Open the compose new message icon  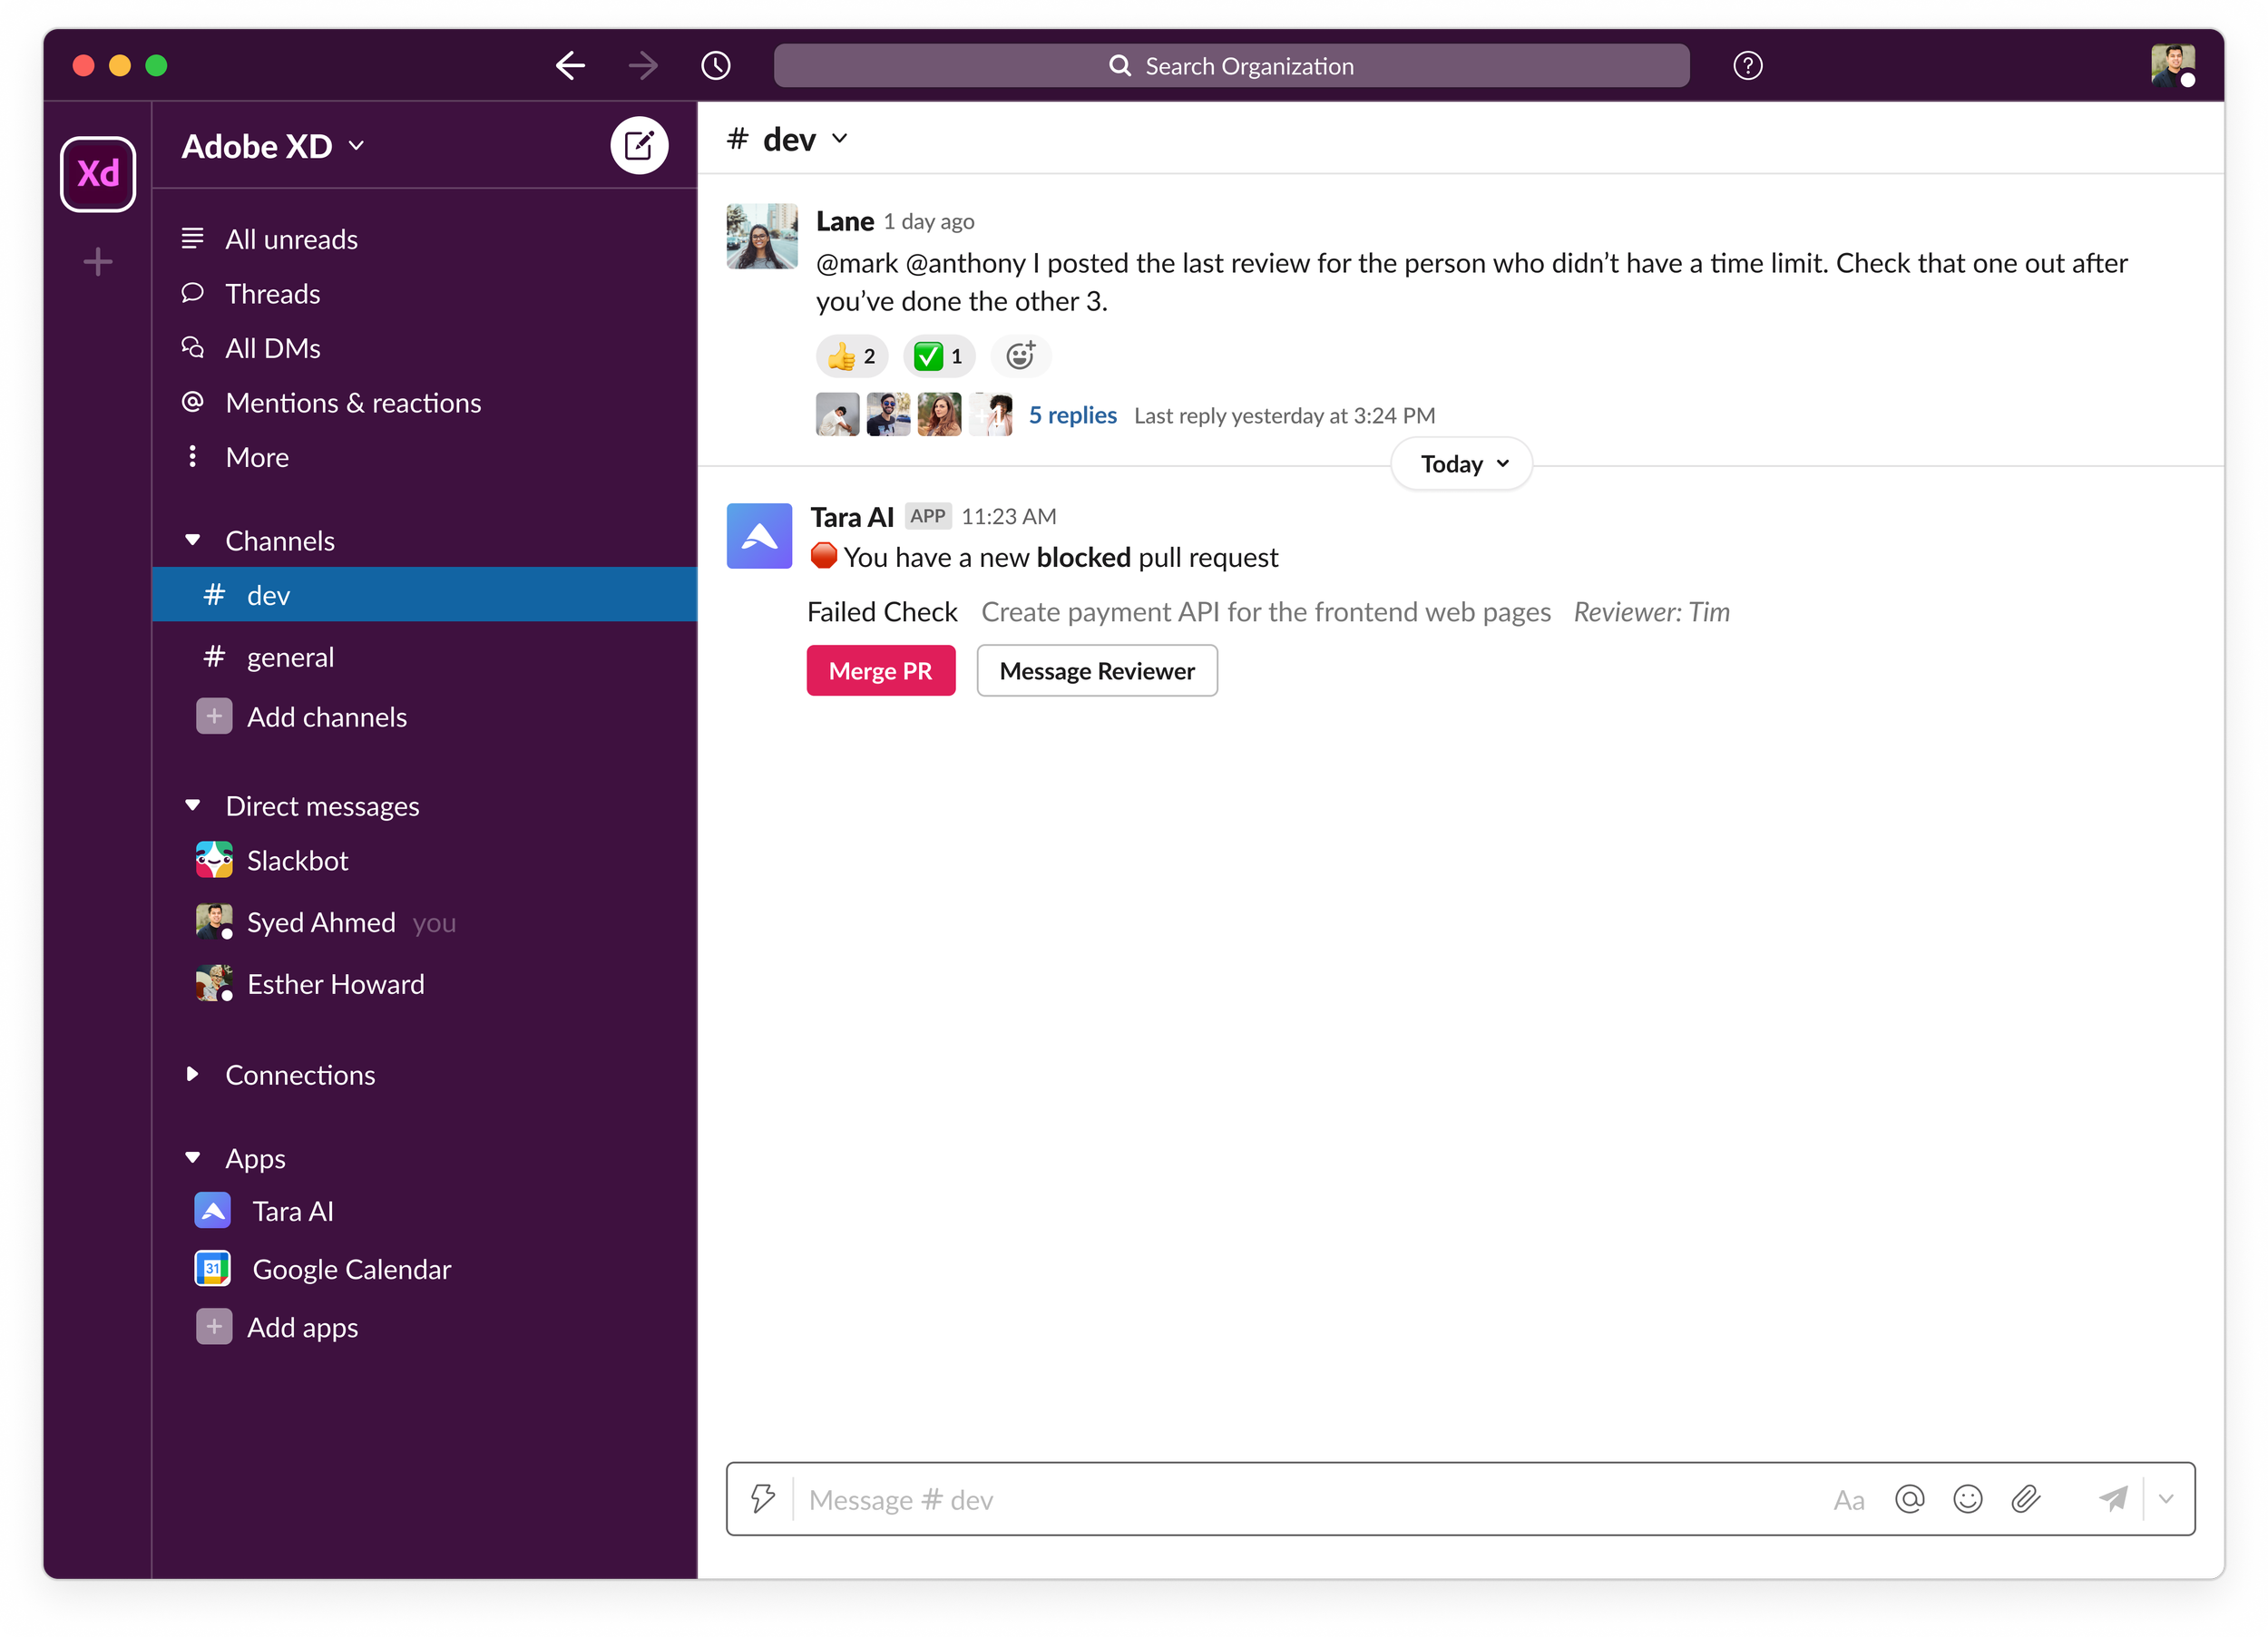[640, 145]
